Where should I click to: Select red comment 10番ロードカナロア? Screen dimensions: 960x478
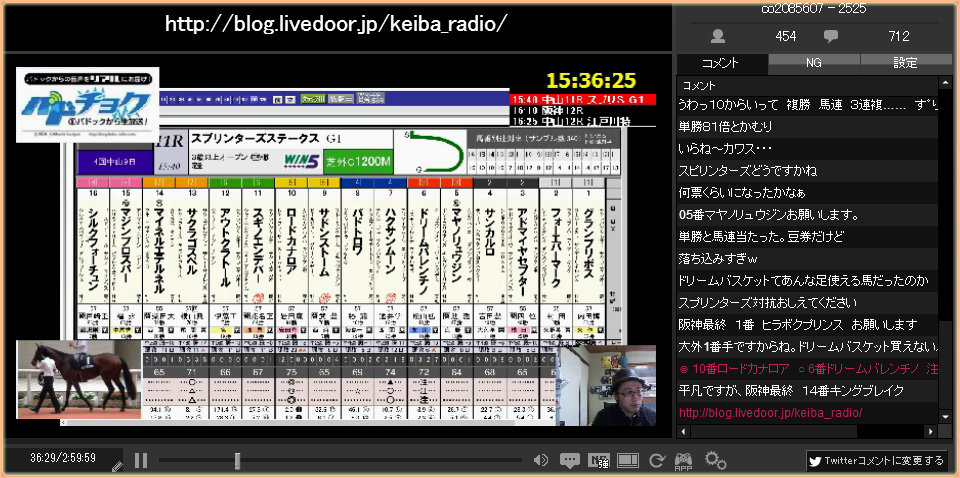(808, 369)
